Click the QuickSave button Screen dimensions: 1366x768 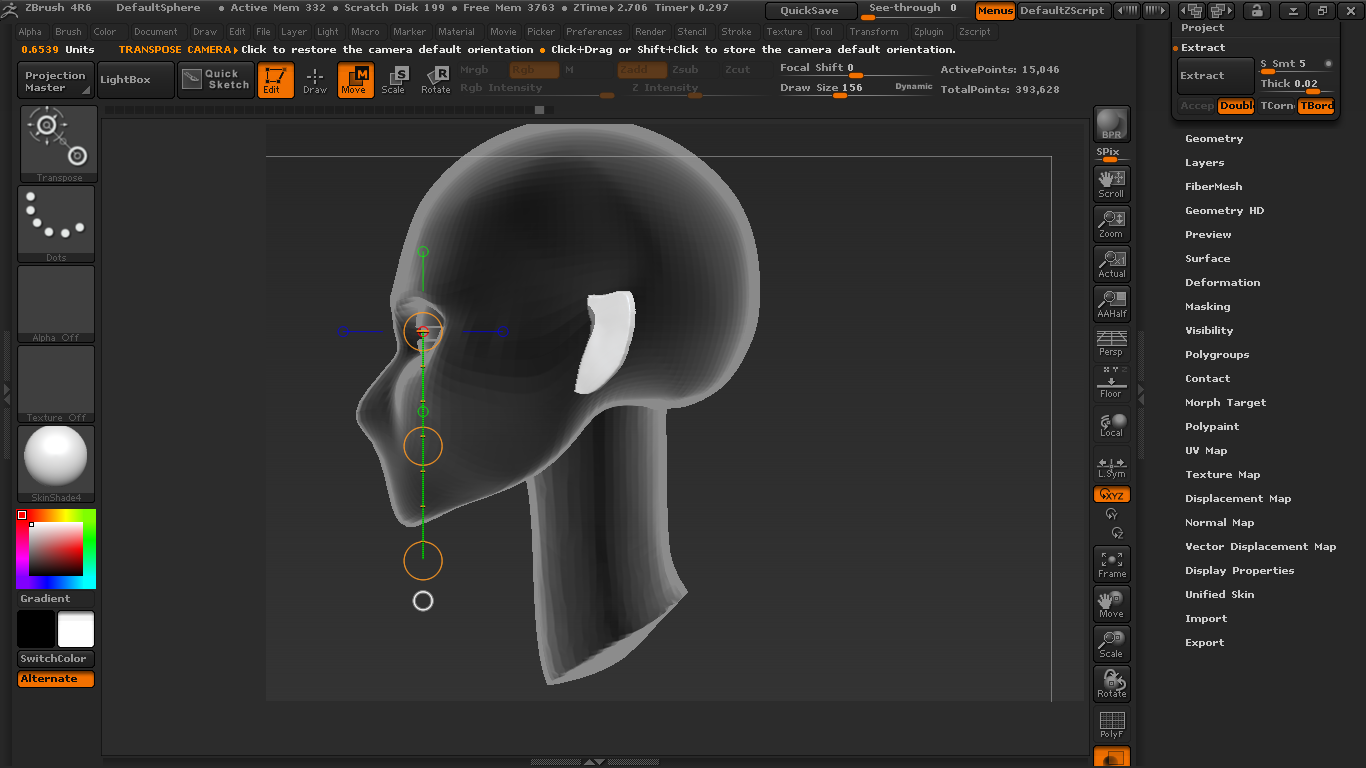pos(810,11)
